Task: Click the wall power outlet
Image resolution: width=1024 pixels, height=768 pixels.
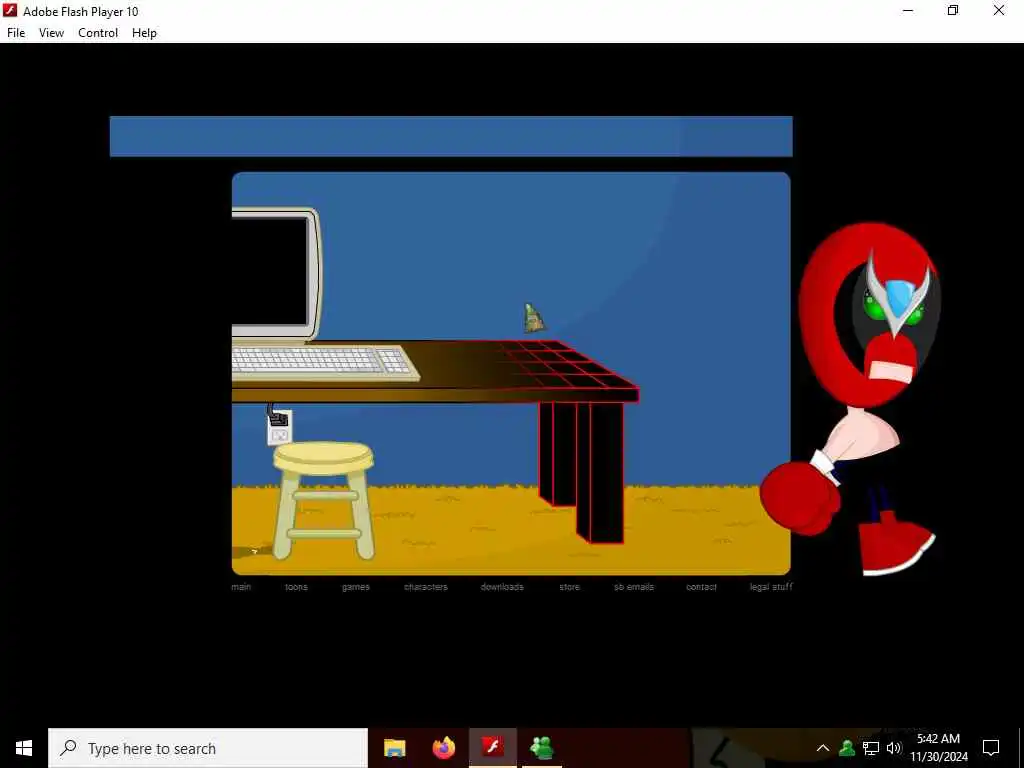Action: point(280,428)
